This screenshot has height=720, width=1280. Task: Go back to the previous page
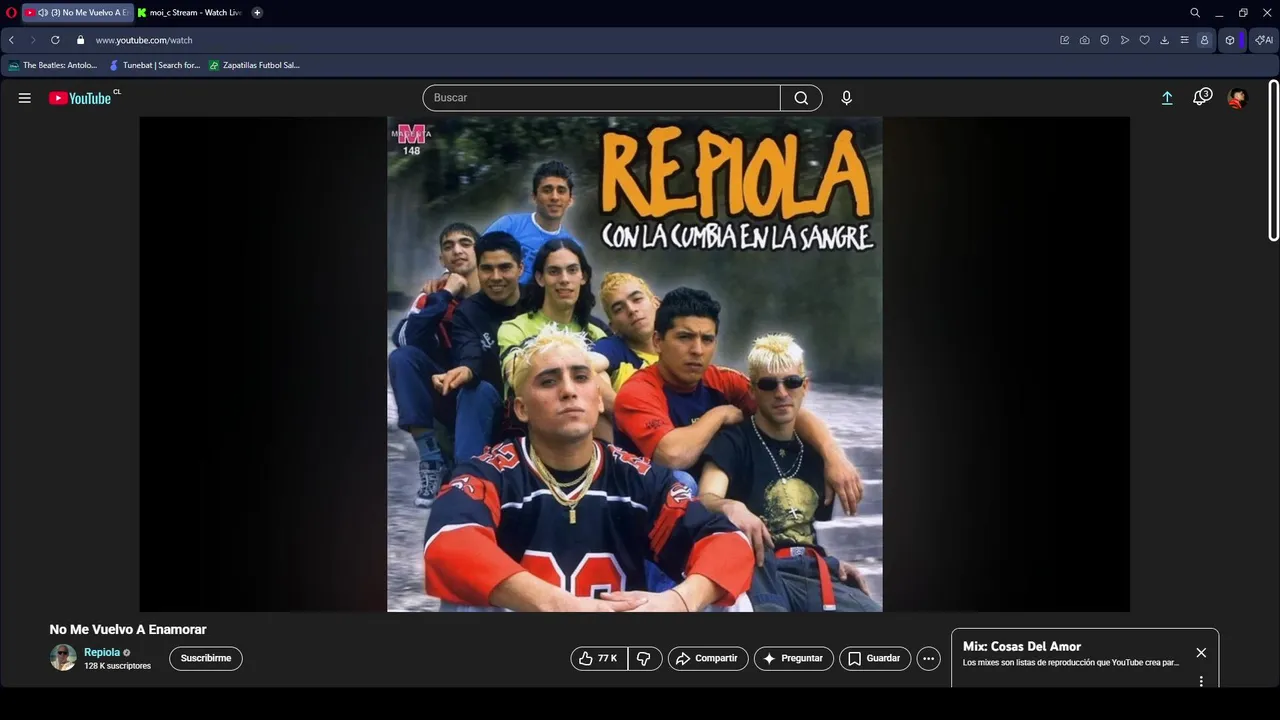(11, 40)
